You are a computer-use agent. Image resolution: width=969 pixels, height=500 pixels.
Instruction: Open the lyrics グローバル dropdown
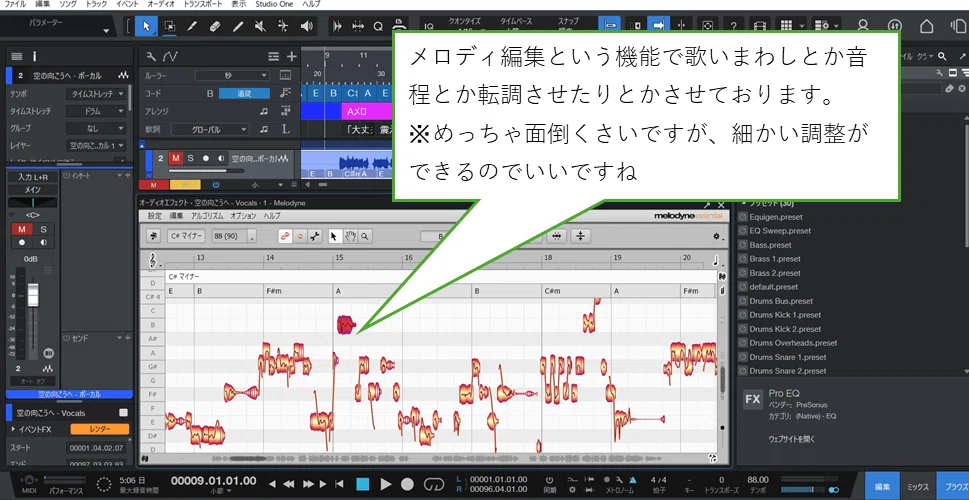click(210, 129)
